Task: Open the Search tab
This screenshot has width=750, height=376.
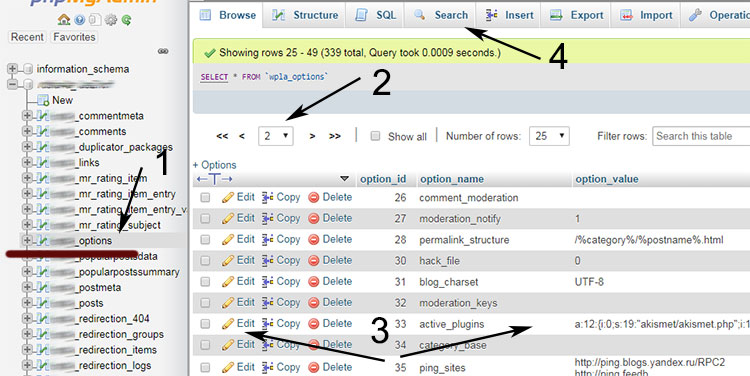Action: [x=441, y=15]
